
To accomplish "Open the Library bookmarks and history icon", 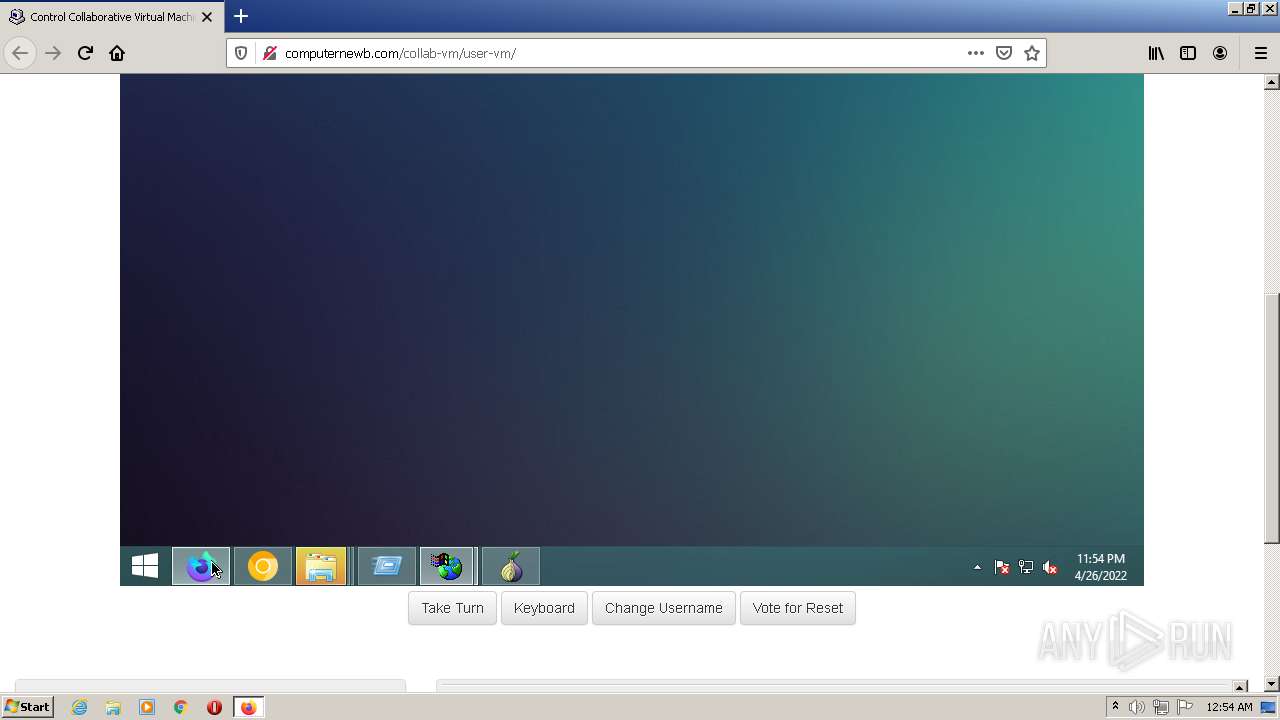I will coord(1156,53).
